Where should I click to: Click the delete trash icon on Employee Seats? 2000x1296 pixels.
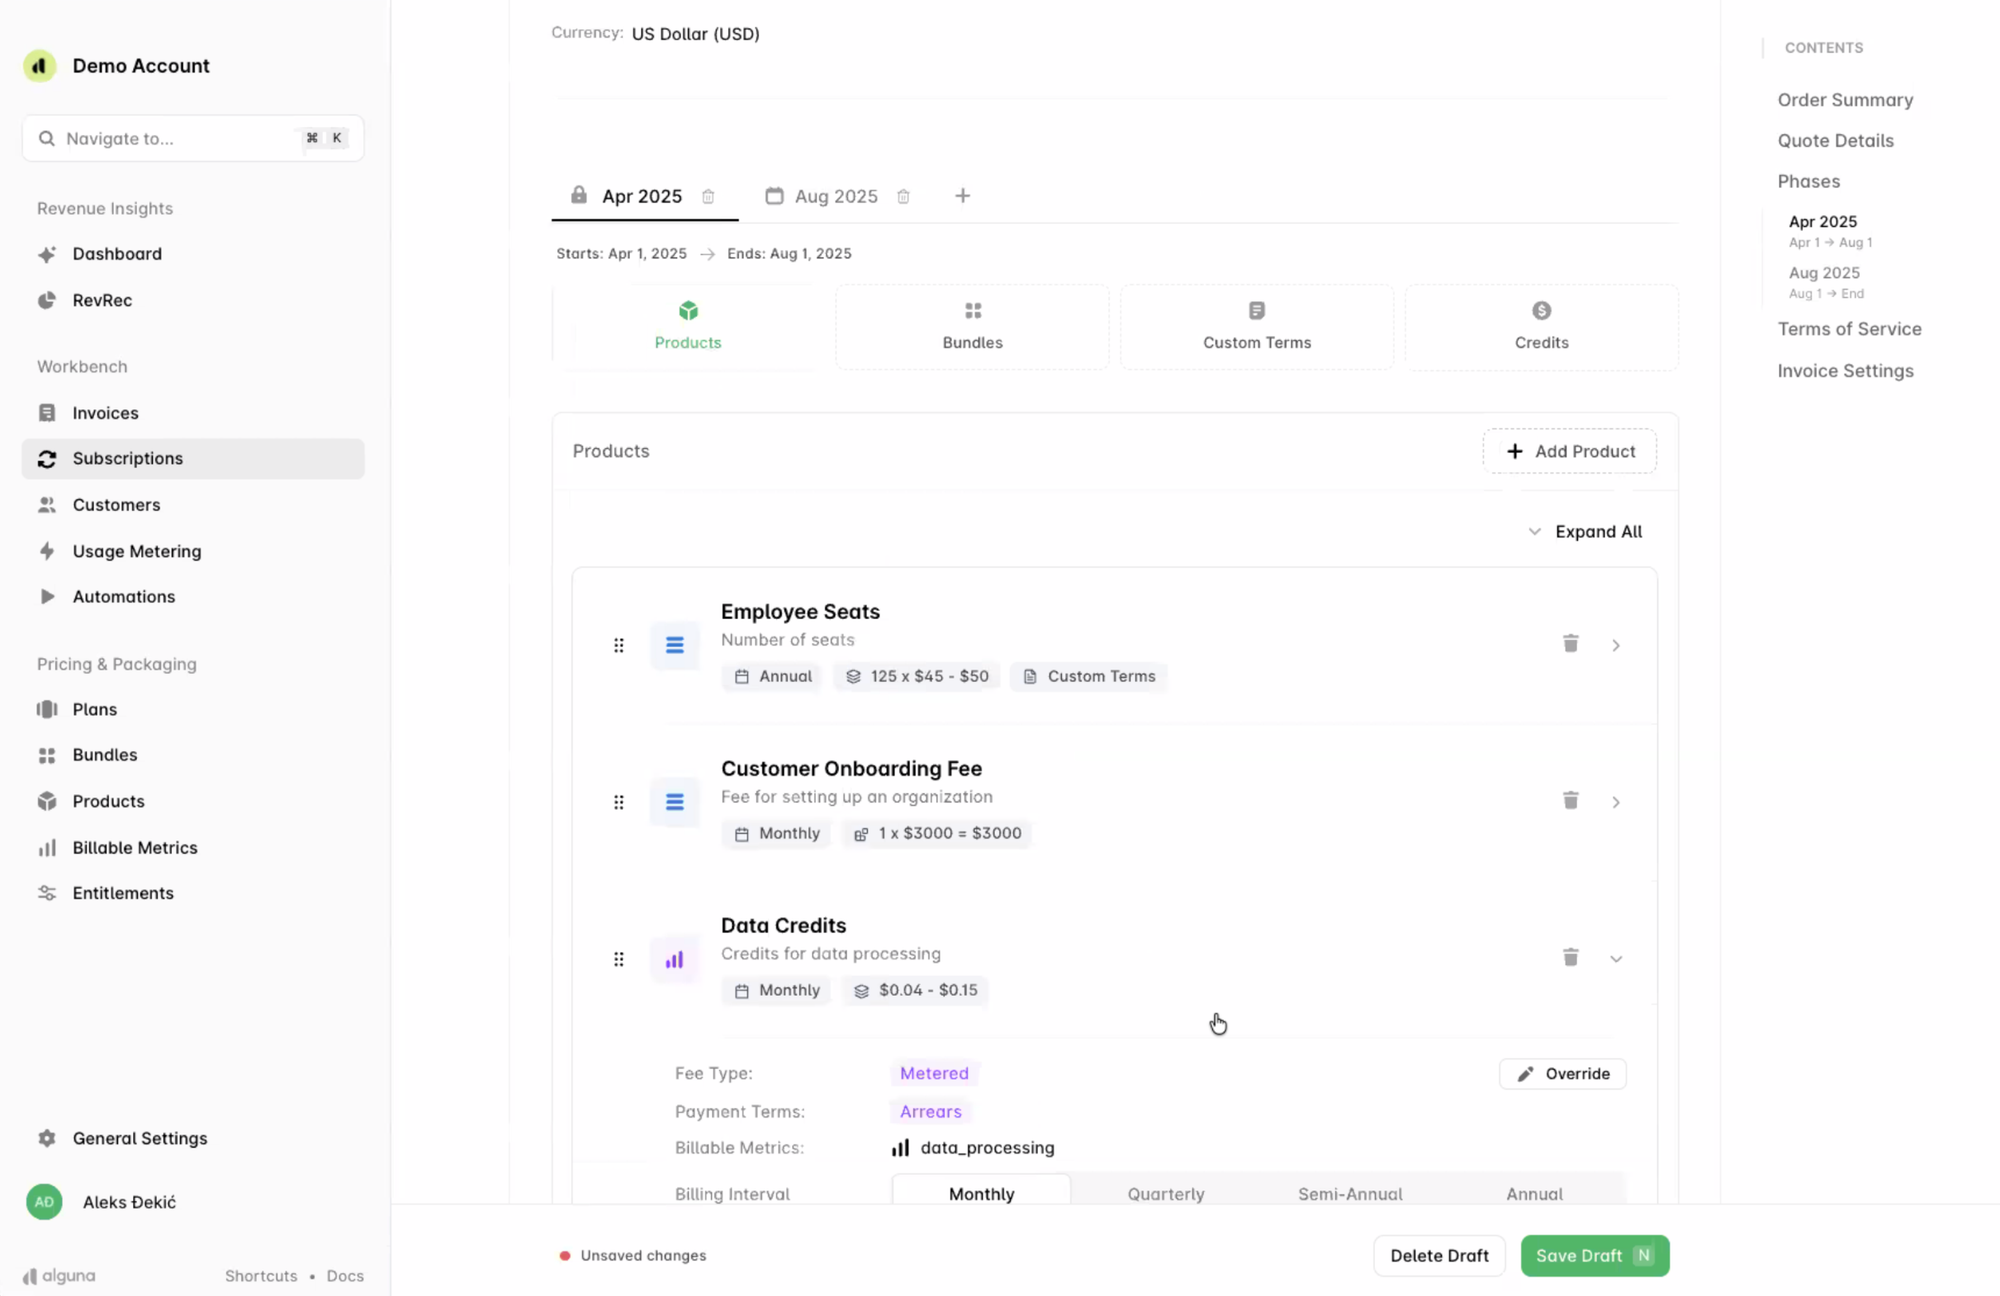tap(1570, 644)
